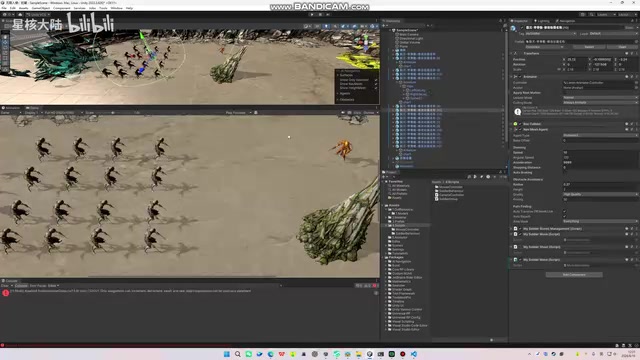Click the My Soldier Shoot script icon
640x360 pixels.
(516, 247)
